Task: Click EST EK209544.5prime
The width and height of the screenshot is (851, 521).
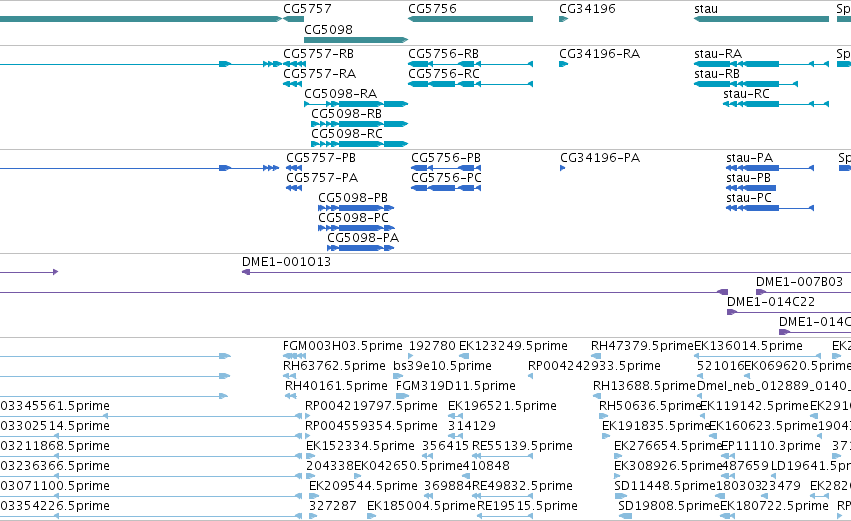Action: (x=364, y=487)
